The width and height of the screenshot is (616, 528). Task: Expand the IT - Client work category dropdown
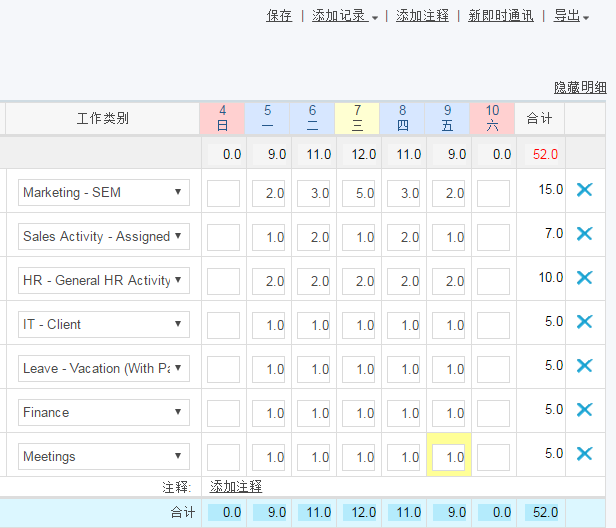[x=104, y=325]
